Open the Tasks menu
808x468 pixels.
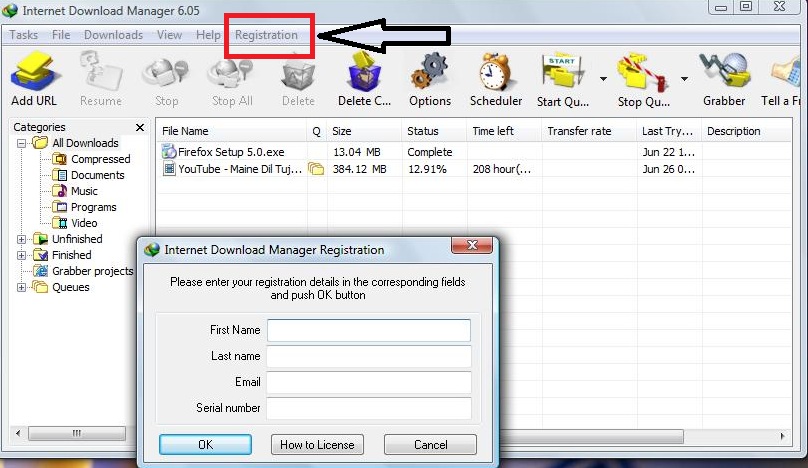[24, 35]
